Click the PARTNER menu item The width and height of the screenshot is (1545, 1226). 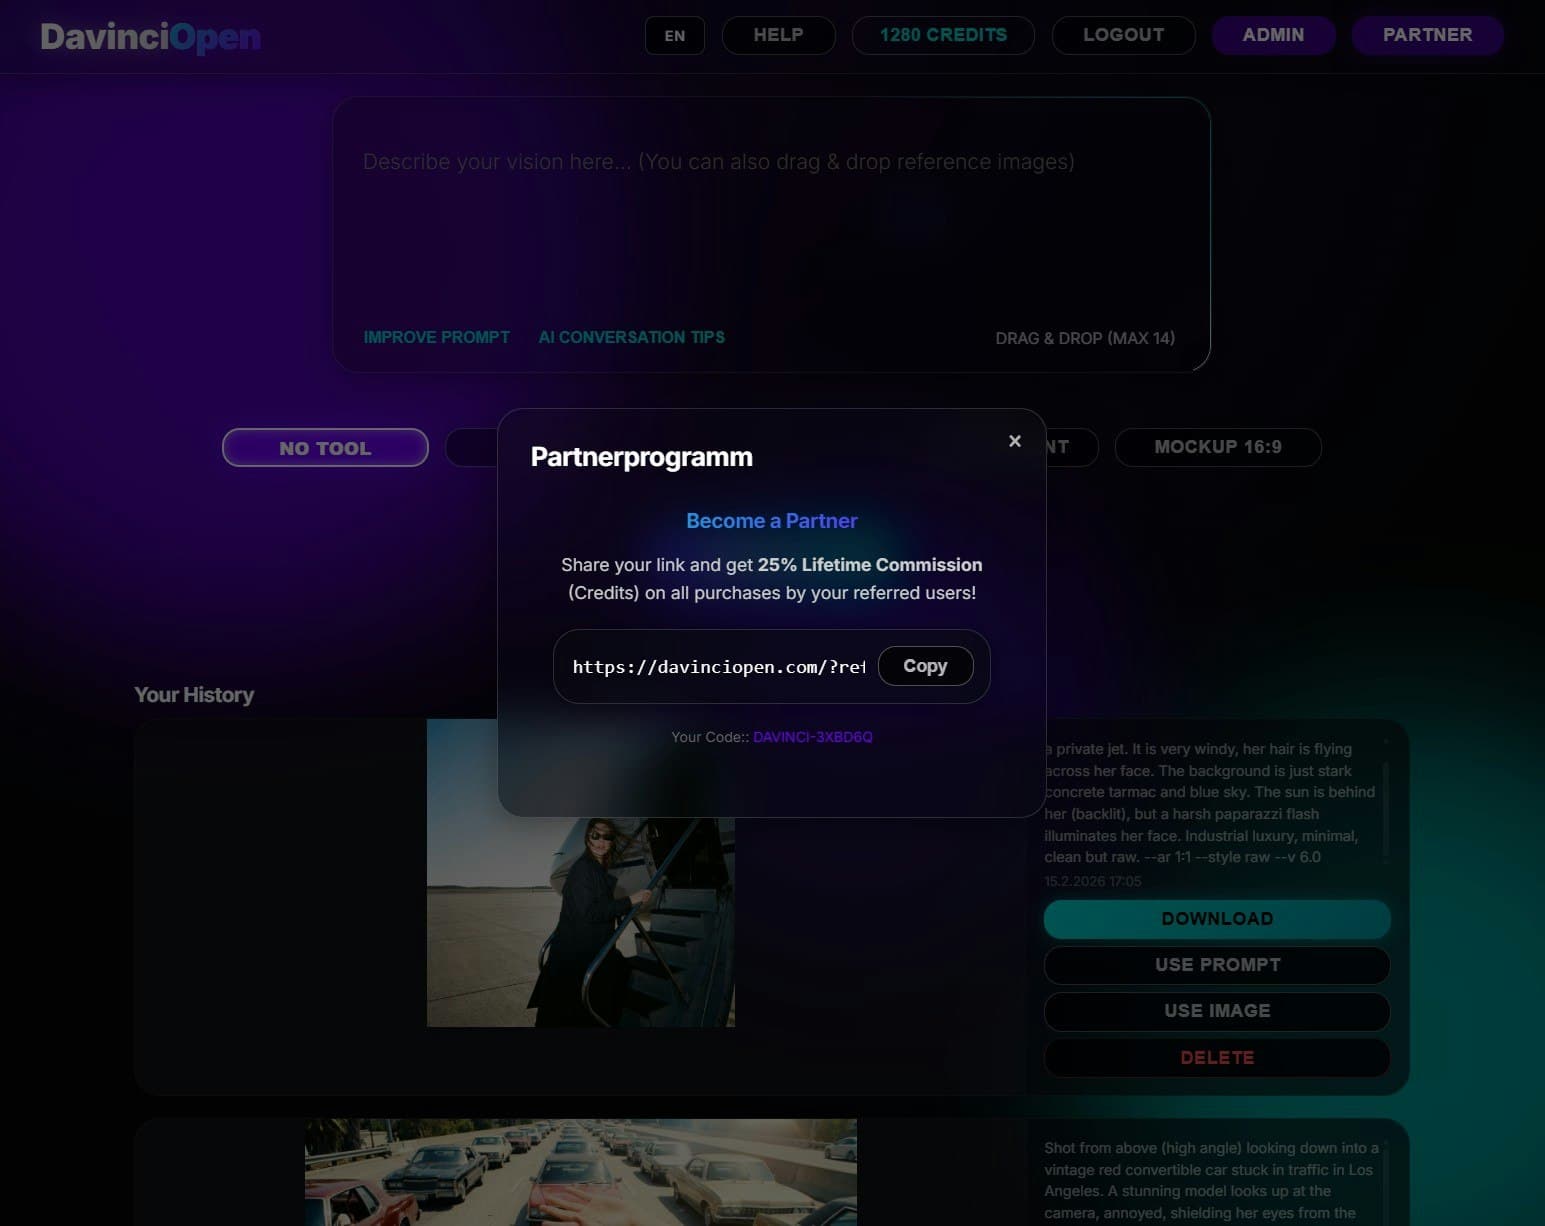(1428, 35)
